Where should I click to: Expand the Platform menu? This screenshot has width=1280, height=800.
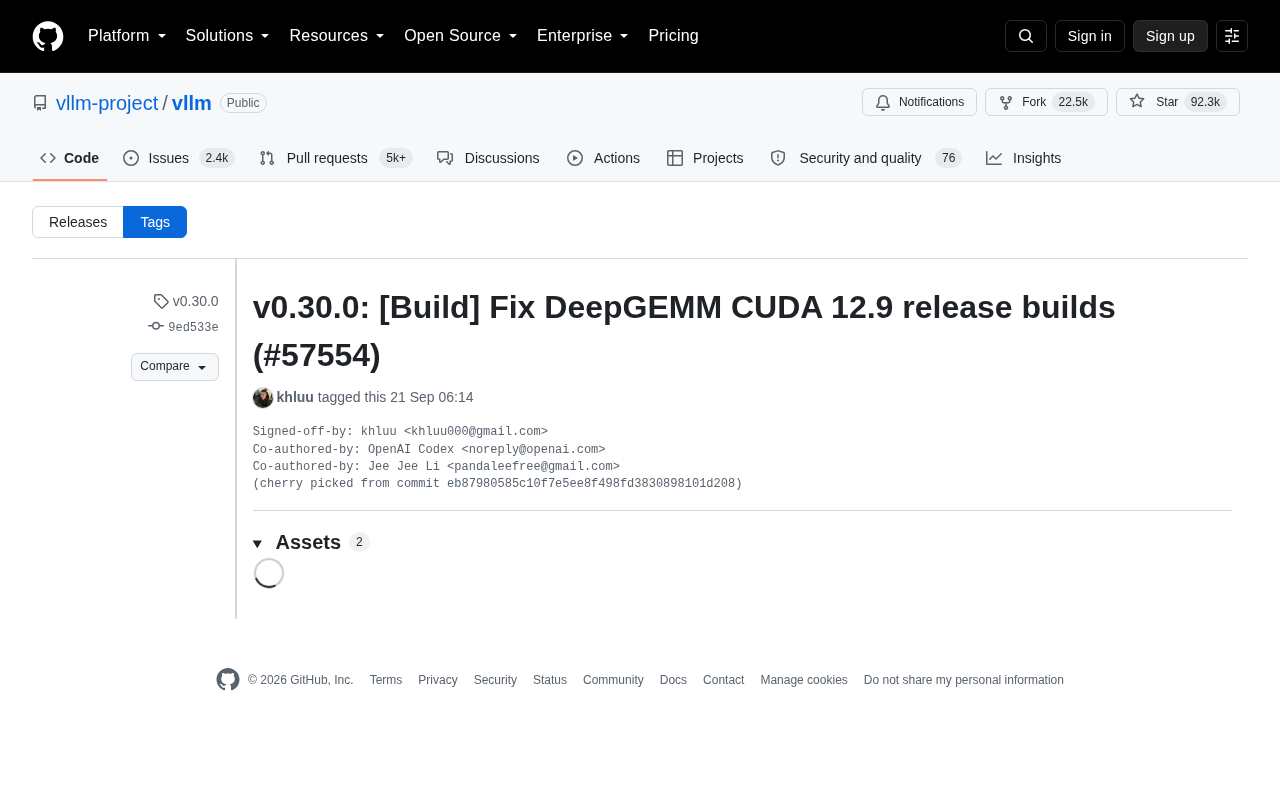tap(127, 36)
